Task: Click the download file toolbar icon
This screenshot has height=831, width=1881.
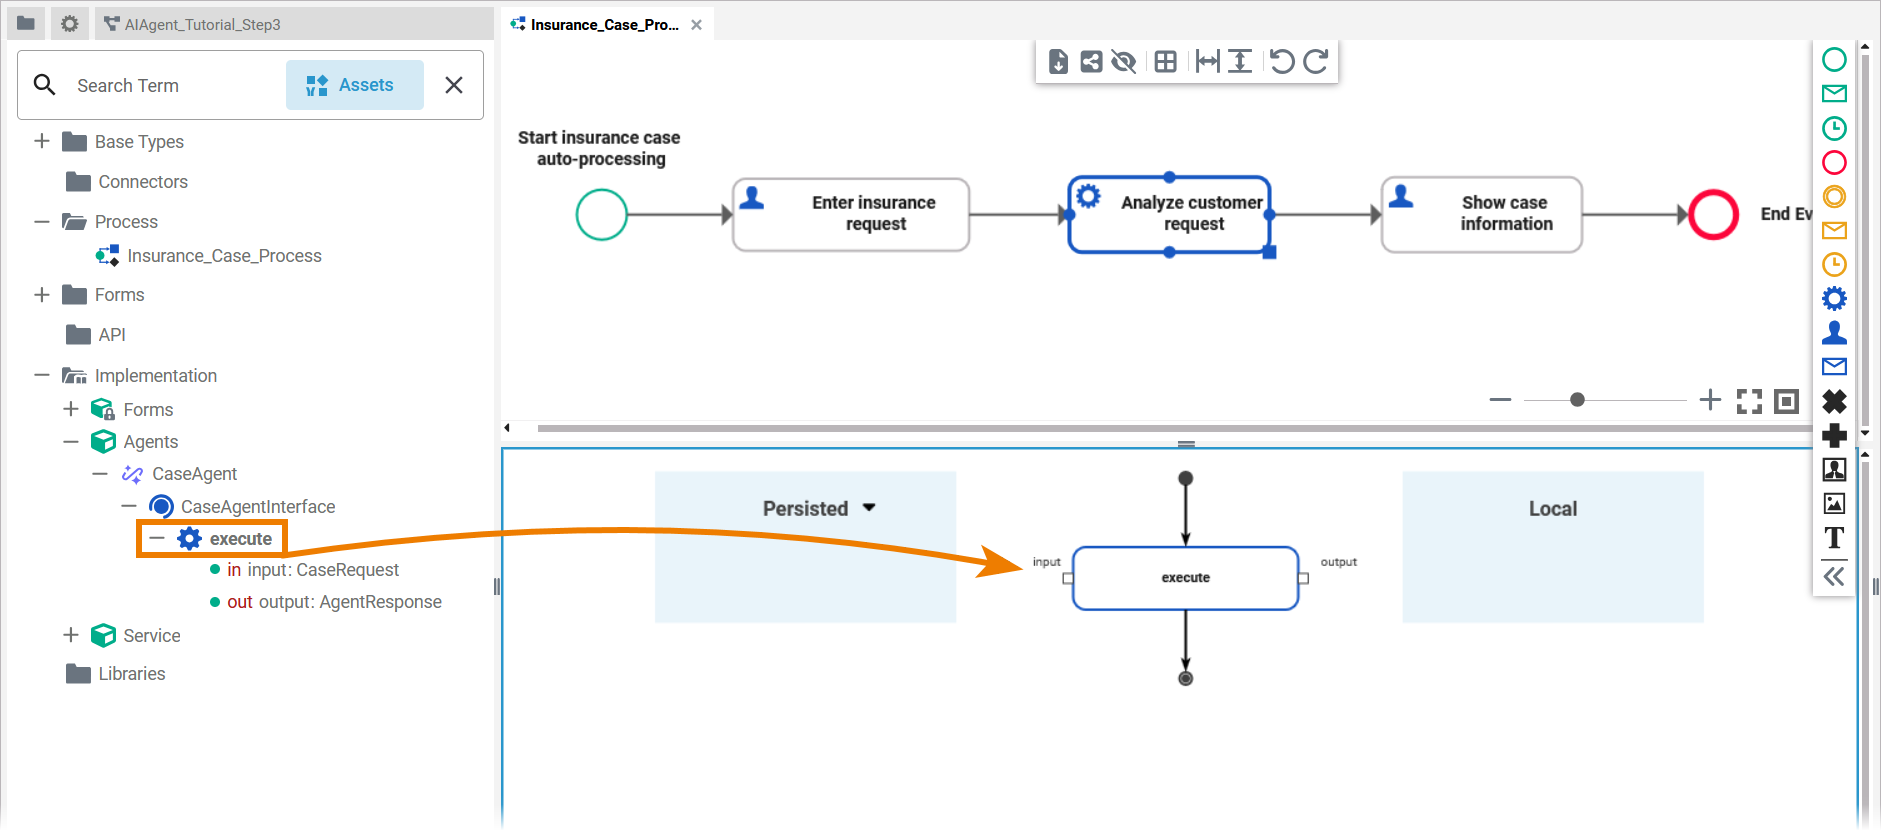Action: pyautogui.click(x=1058, y=62)
